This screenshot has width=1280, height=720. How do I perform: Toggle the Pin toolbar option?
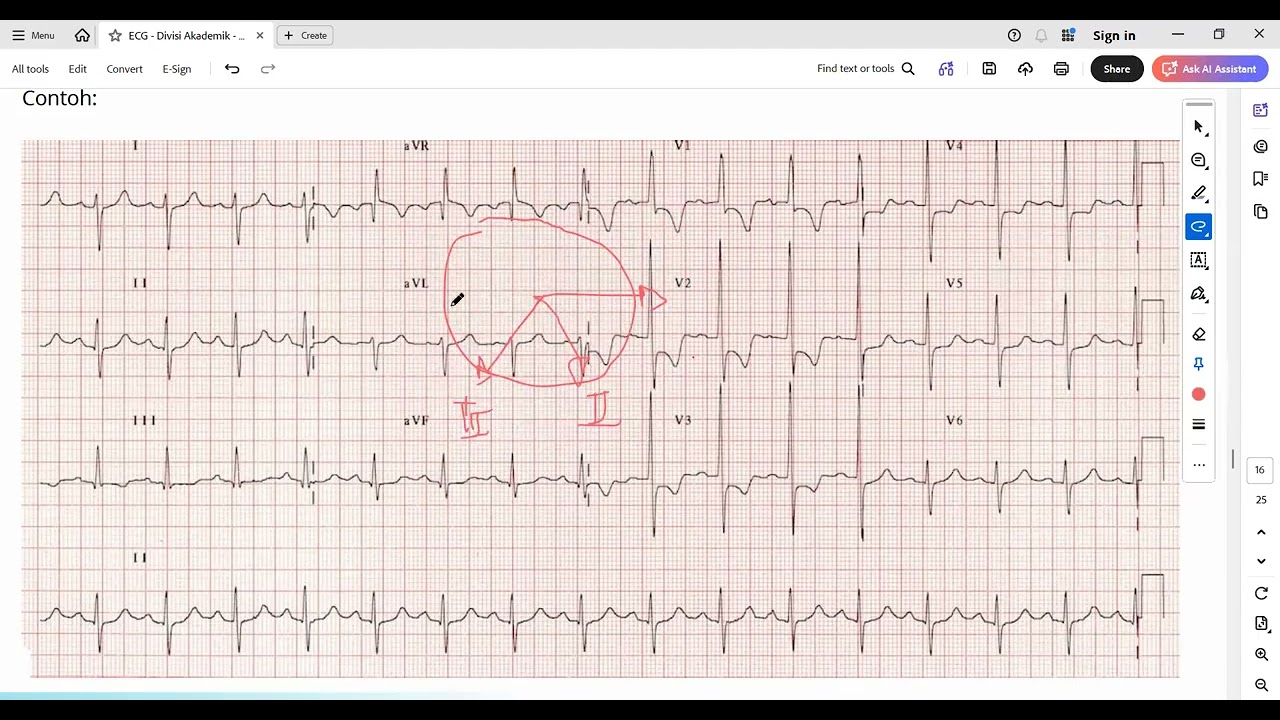coord(1199,364)
